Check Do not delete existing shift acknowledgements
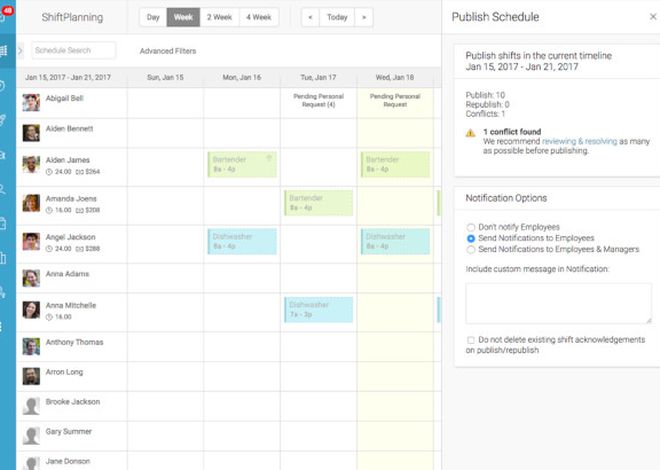660x470 pixels. [471, 340]
